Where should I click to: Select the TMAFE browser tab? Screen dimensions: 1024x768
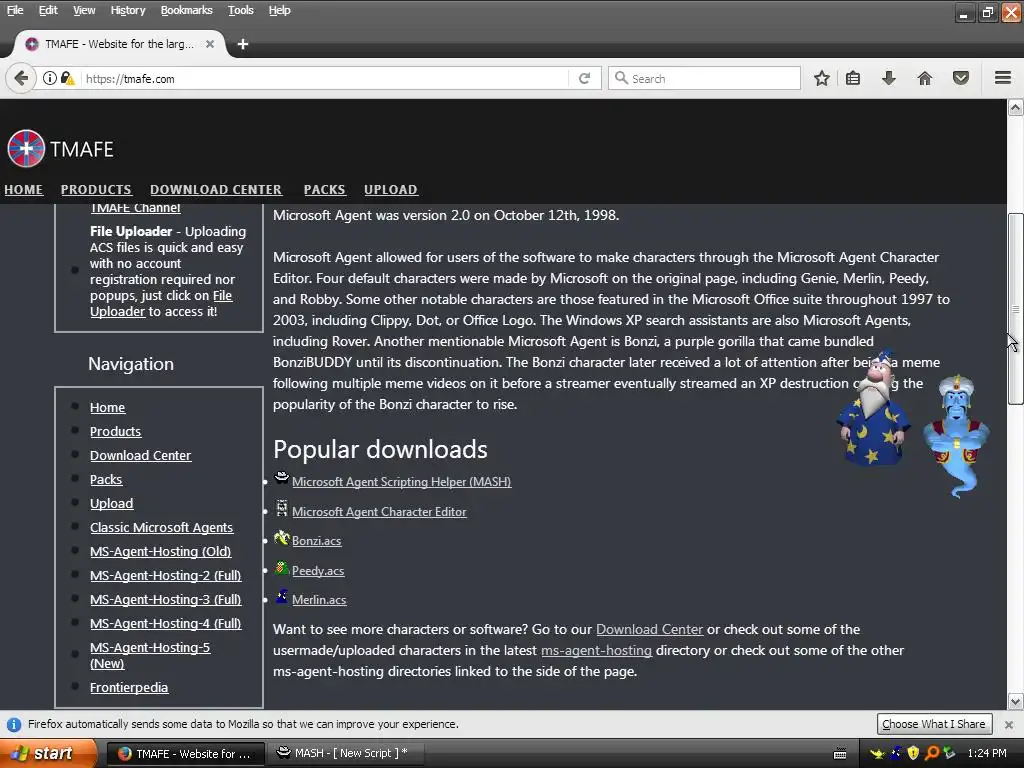(x=120, y=44)
